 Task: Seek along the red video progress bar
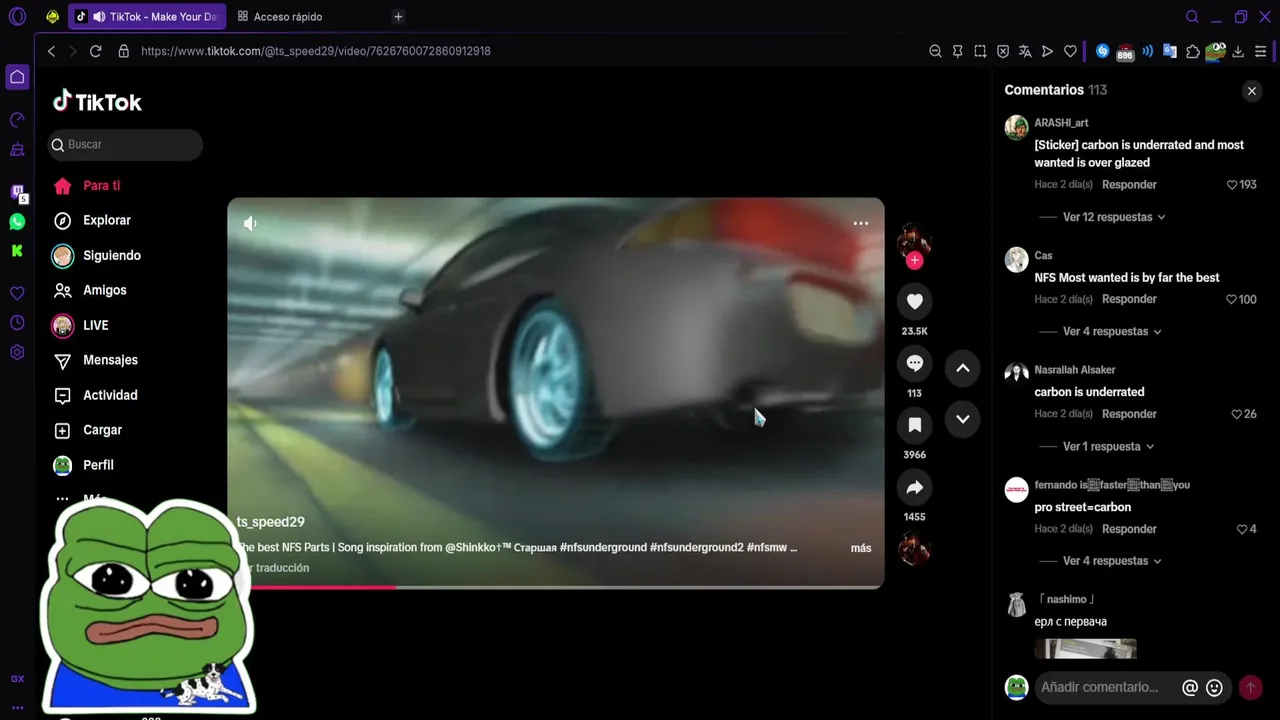click(556, 587)
